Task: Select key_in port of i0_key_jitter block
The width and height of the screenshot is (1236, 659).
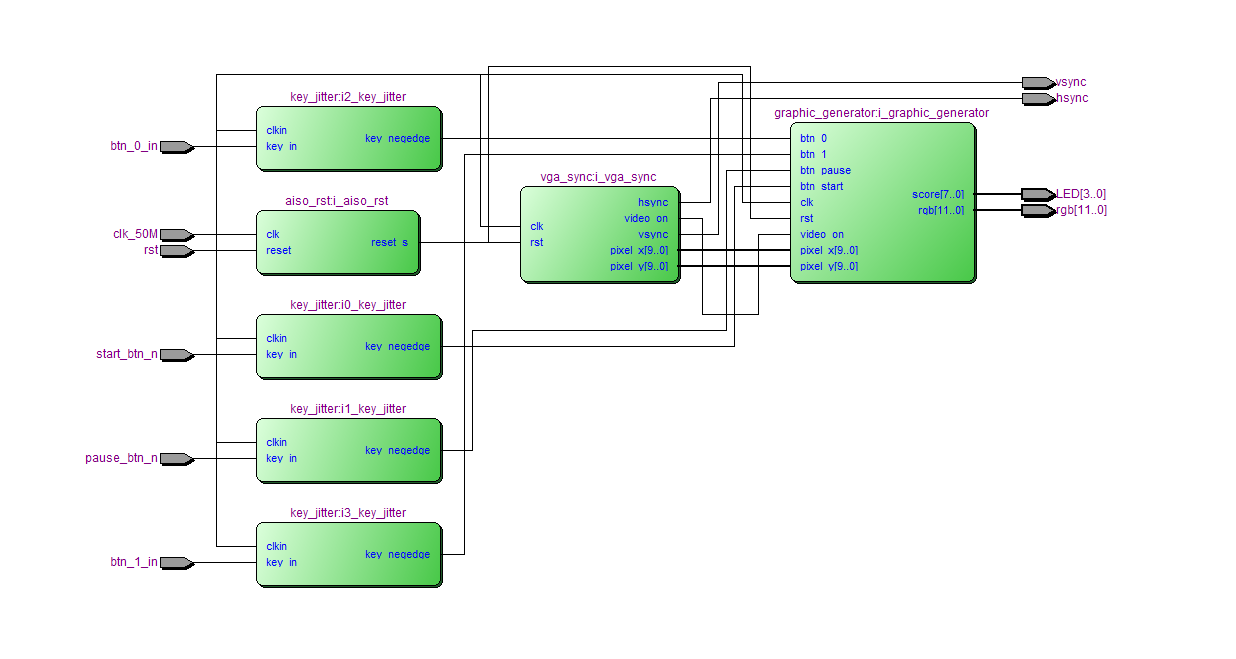Action: point(281,354)
